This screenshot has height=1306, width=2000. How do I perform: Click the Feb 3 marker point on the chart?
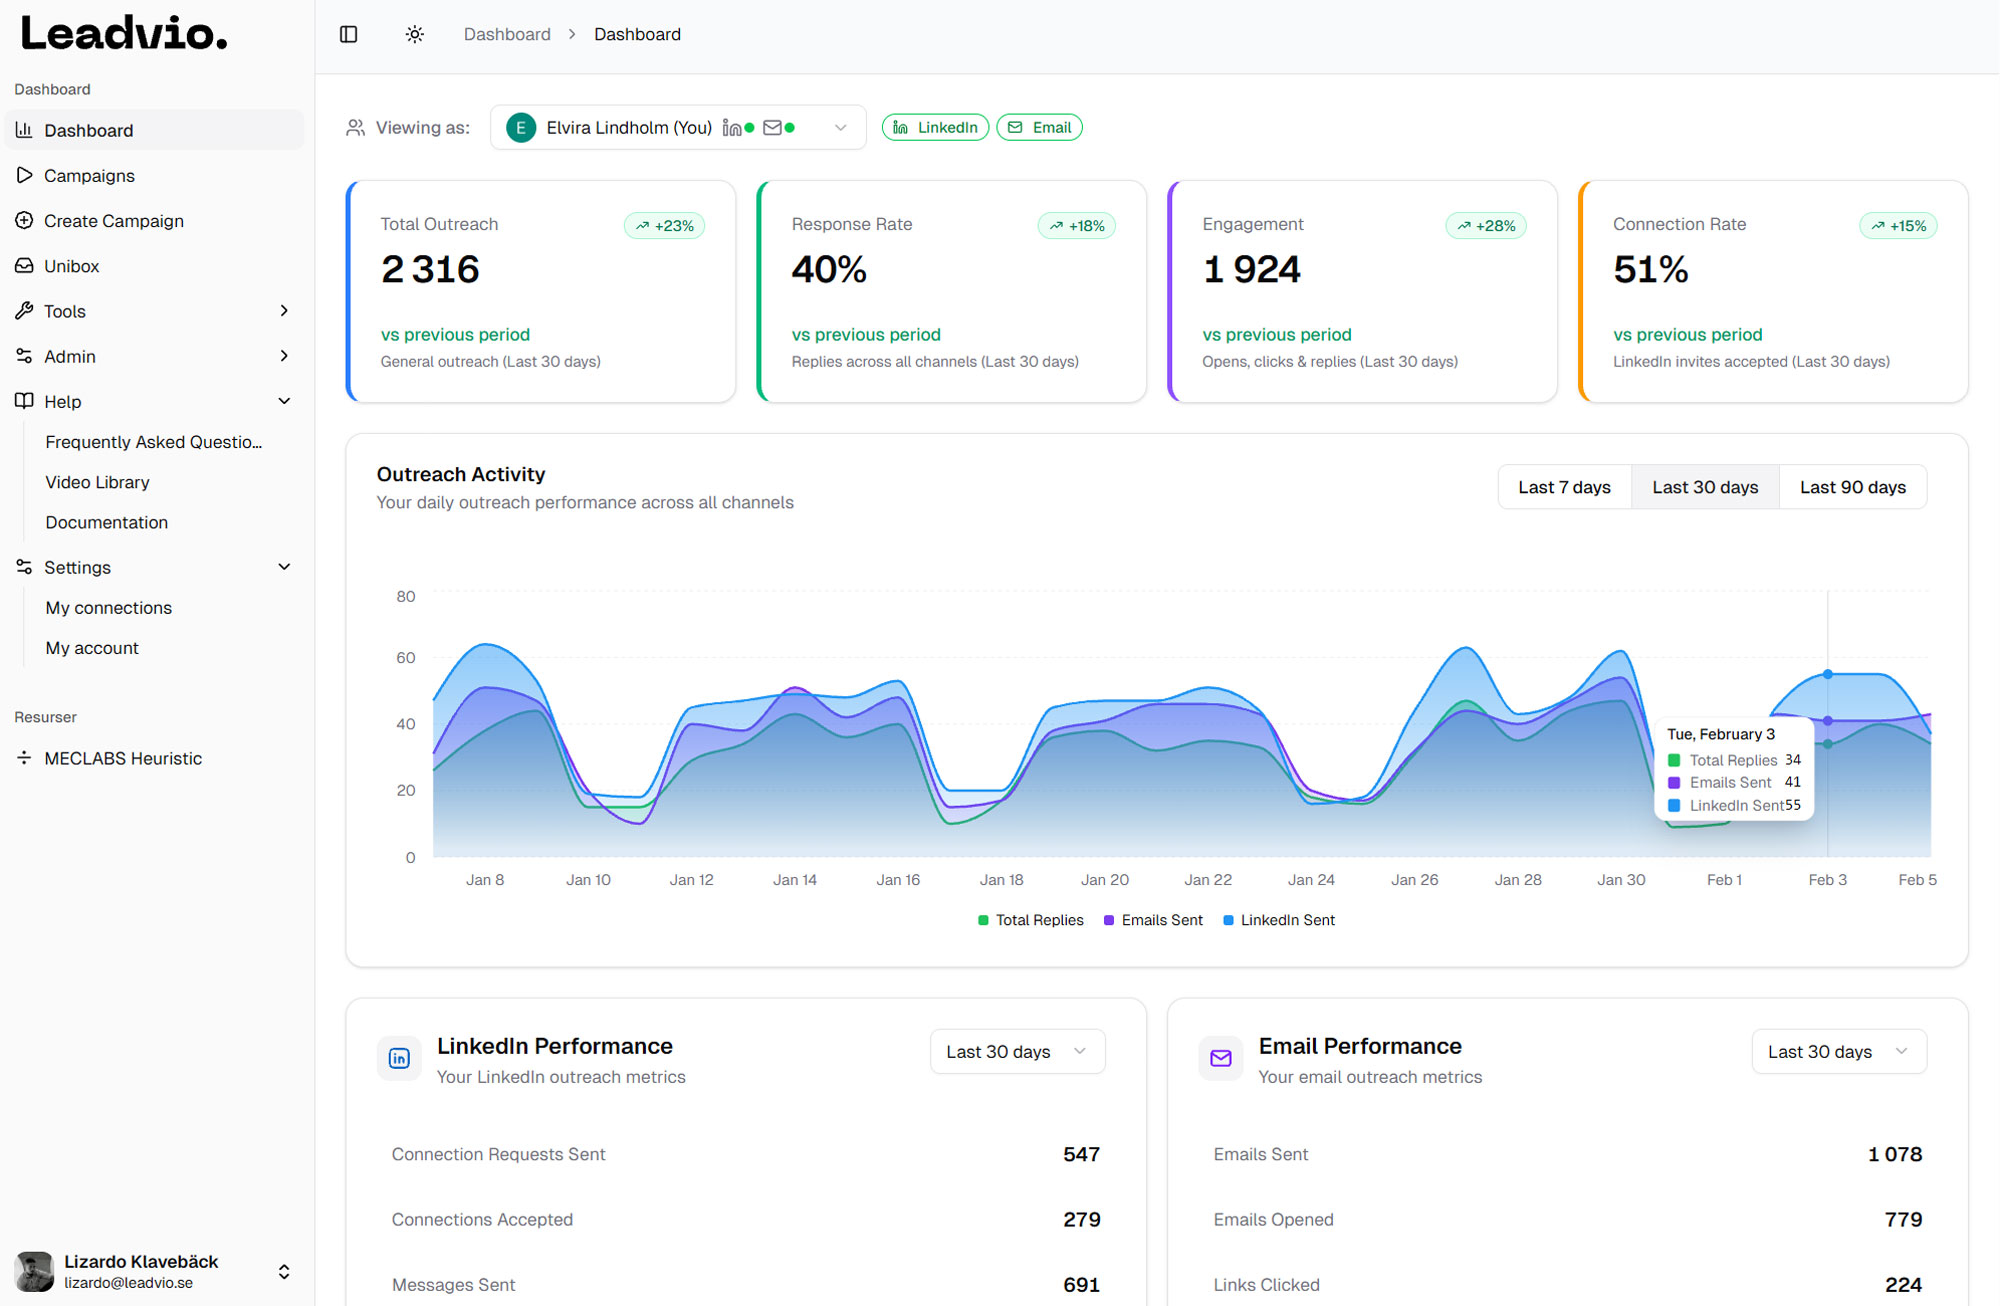click(x=1827, y=673)
